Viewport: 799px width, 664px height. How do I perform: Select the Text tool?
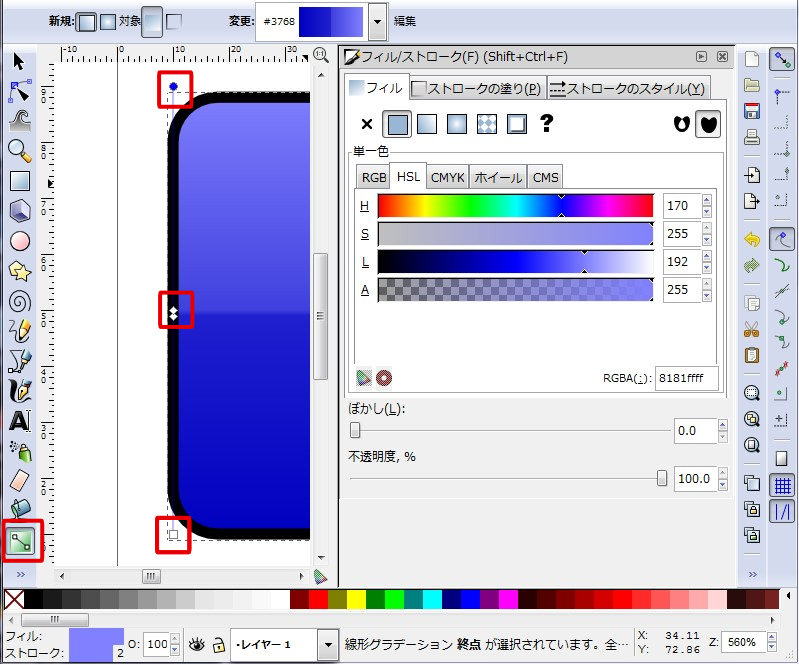[x=20, y=421]
